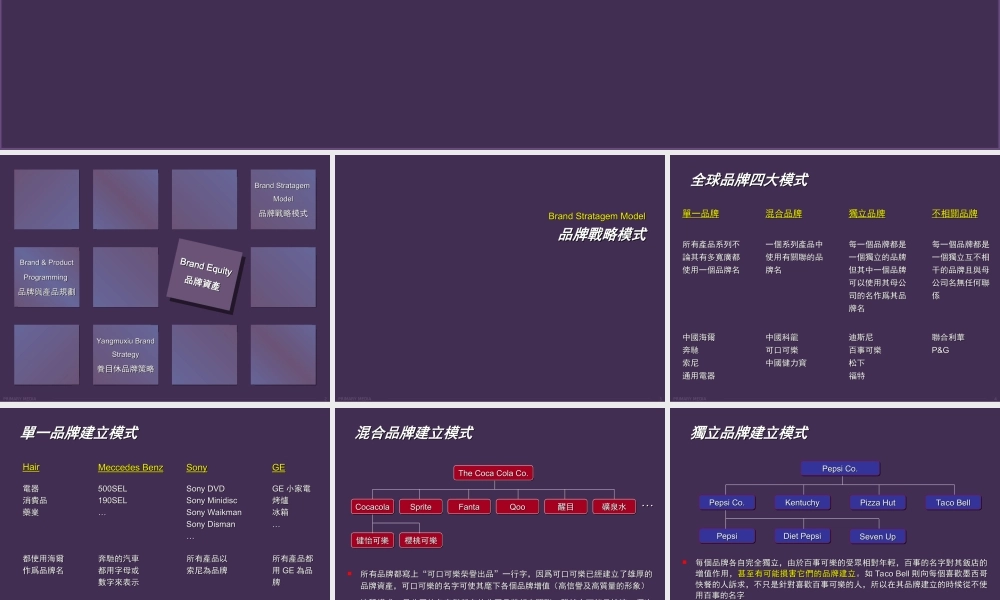Click the Taco Bell box
This screenshot has height=600, width=1000.
952,502
